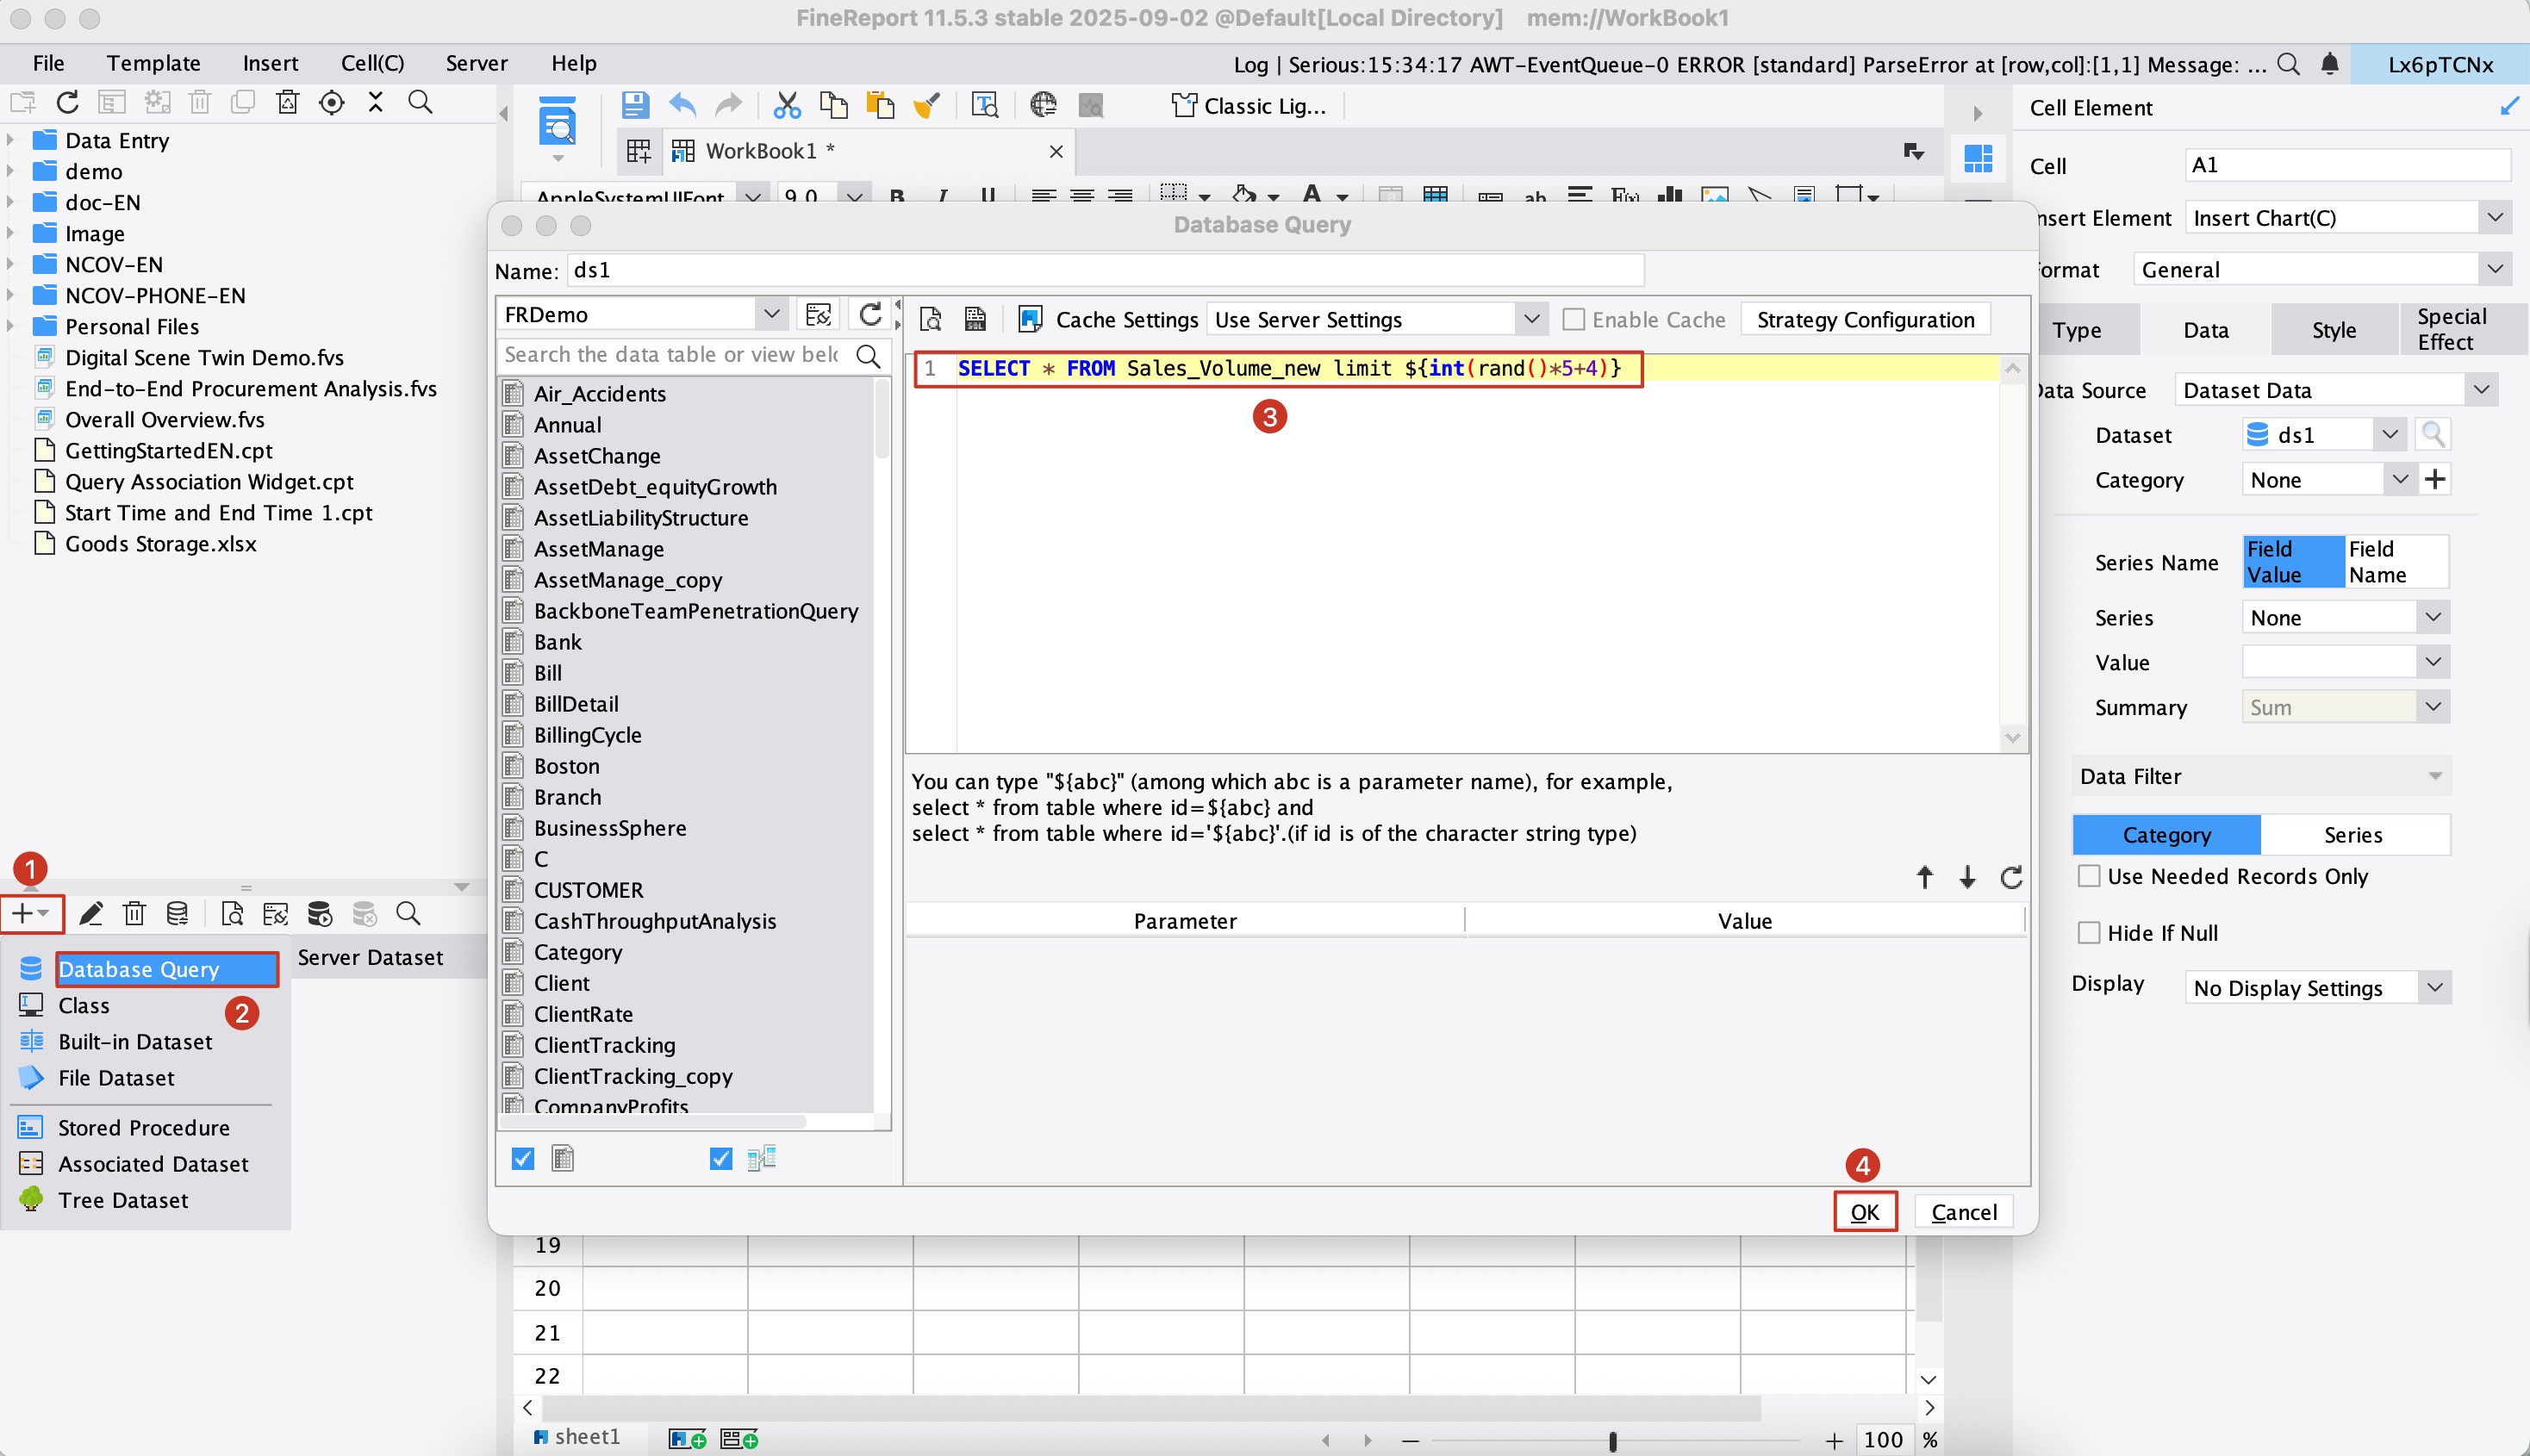
Task: Expand the Data Entry folder
Action: [x=11, y=140]
